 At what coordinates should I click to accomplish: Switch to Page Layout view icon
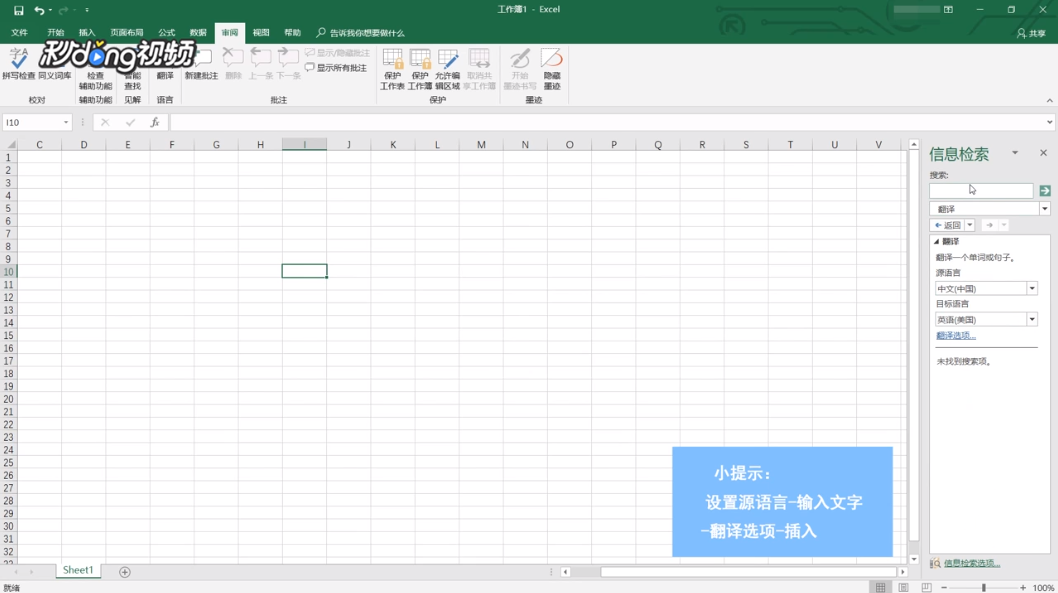point(903,588)
